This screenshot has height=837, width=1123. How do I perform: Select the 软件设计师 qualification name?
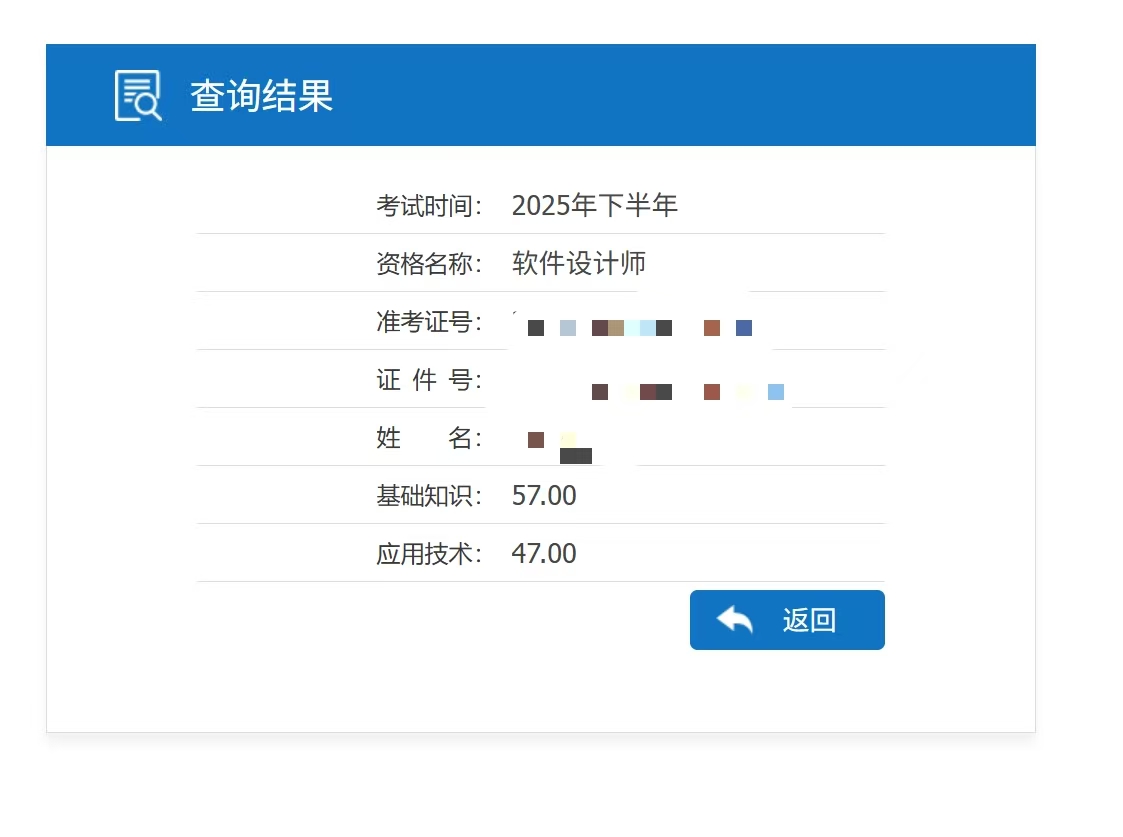pos(580,262)
